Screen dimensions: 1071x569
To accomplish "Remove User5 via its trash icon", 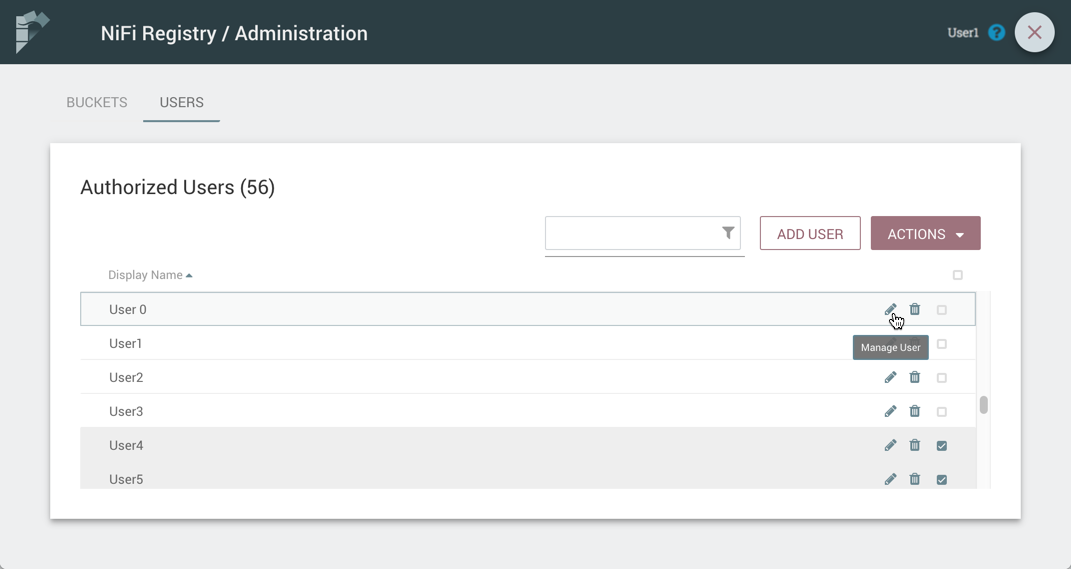I will point(915,480).
